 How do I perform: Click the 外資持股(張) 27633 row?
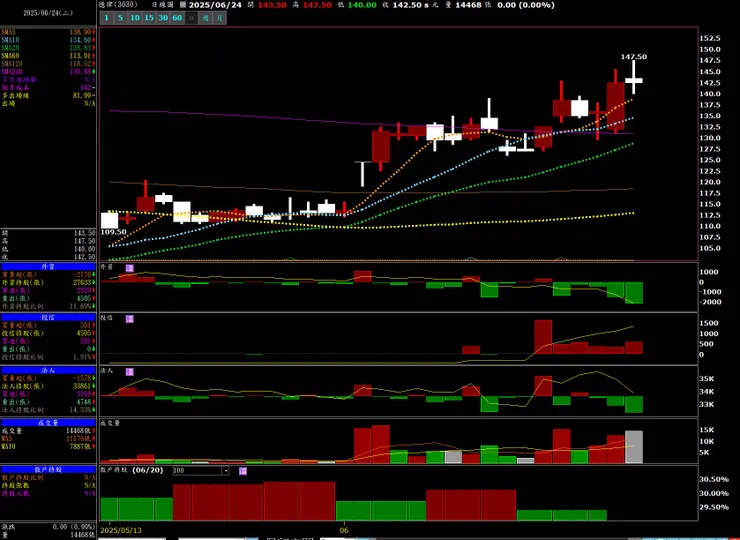pyautogui.click(x=48, y=282)
